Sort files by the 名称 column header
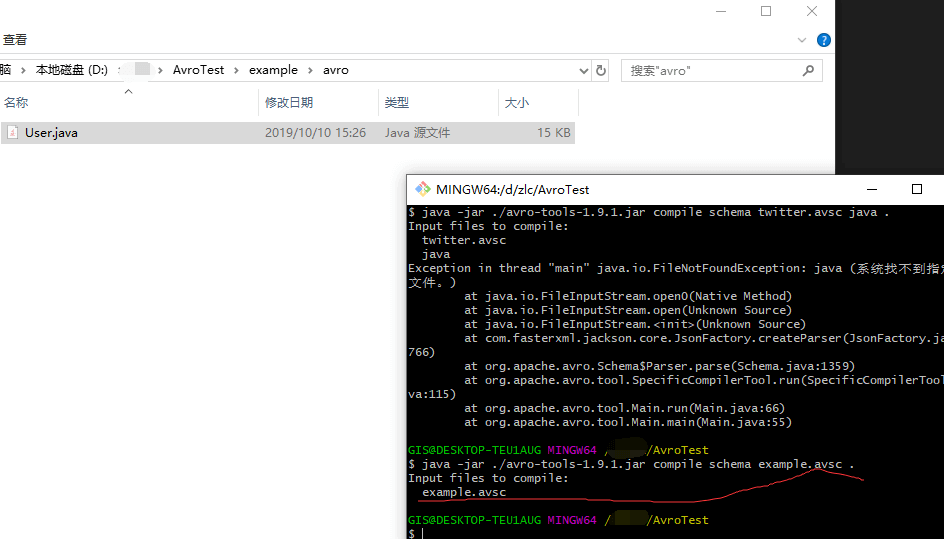 point(16,103)
